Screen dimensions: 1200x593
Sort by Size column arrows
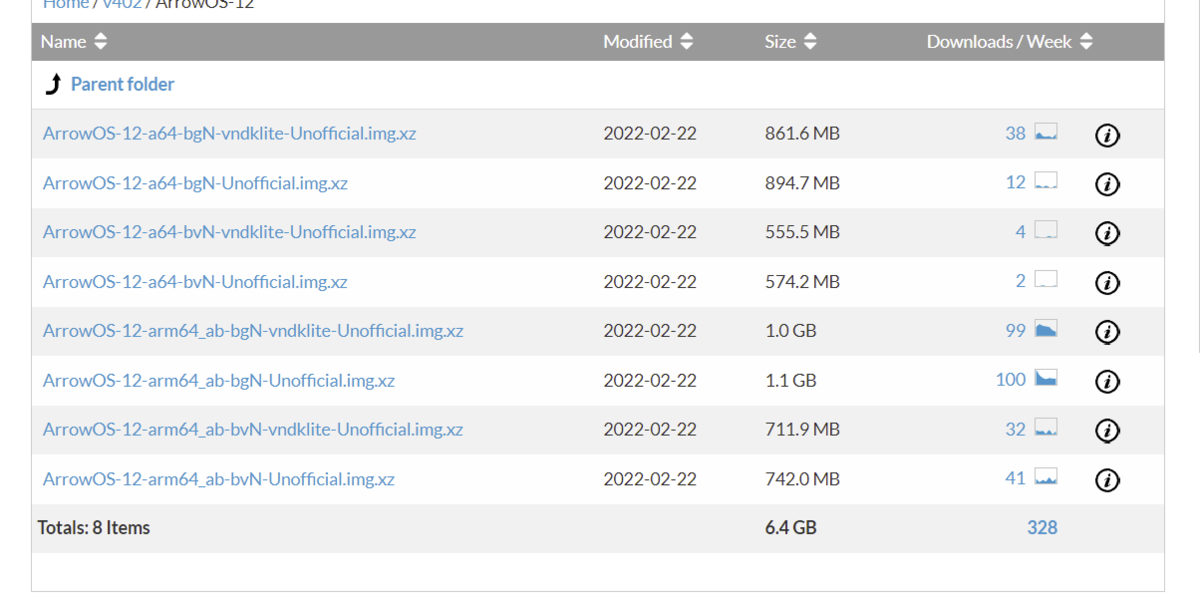(x=810, y=42)
